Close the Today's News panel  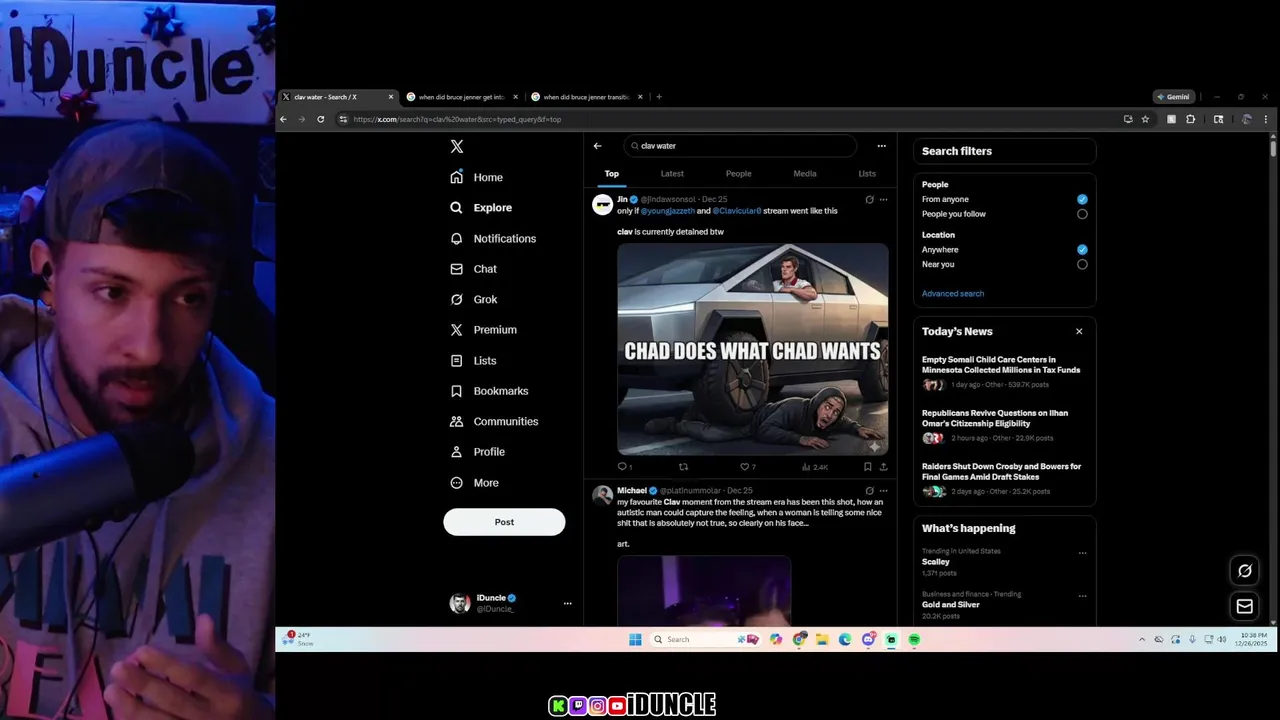[x=1079, y=331]
